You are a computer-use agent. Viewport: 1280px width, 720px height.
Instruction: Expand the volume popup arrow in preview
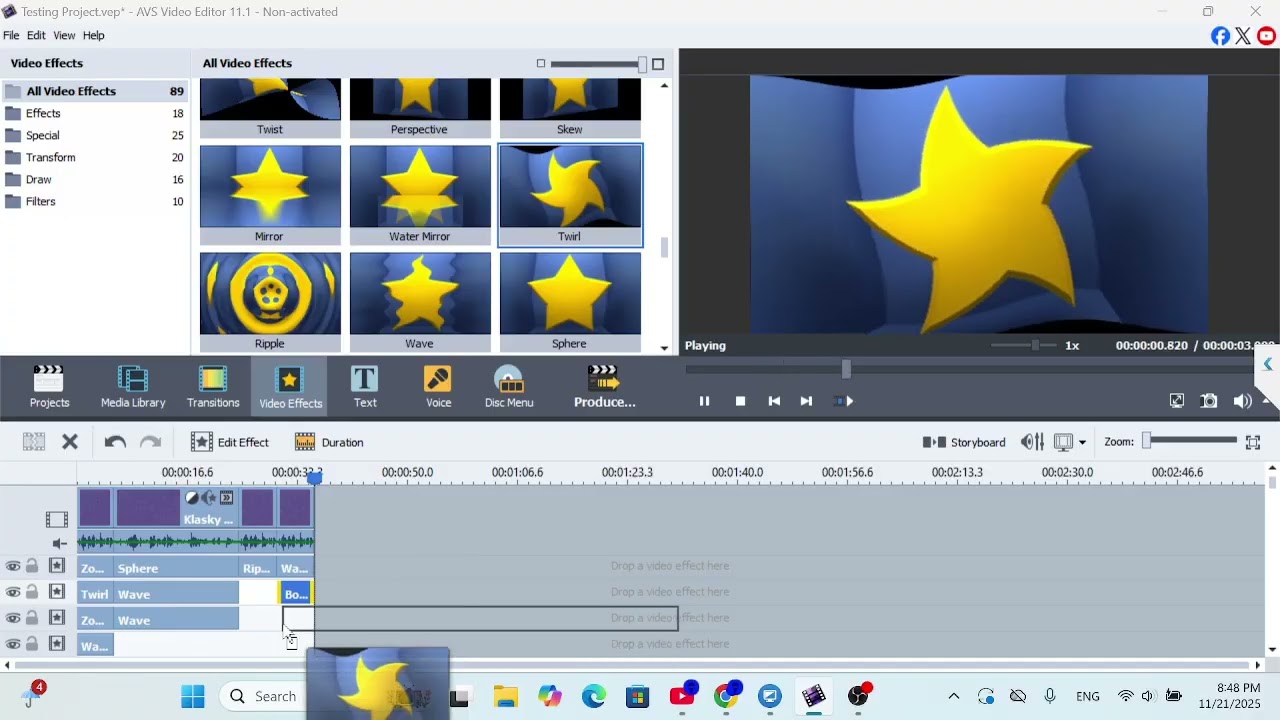click(1266, 401)
